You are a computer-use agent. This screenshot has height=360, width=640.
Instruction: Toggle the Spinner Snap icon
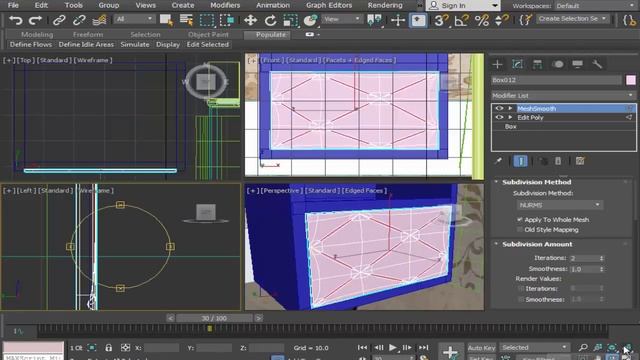coord(501,20)
